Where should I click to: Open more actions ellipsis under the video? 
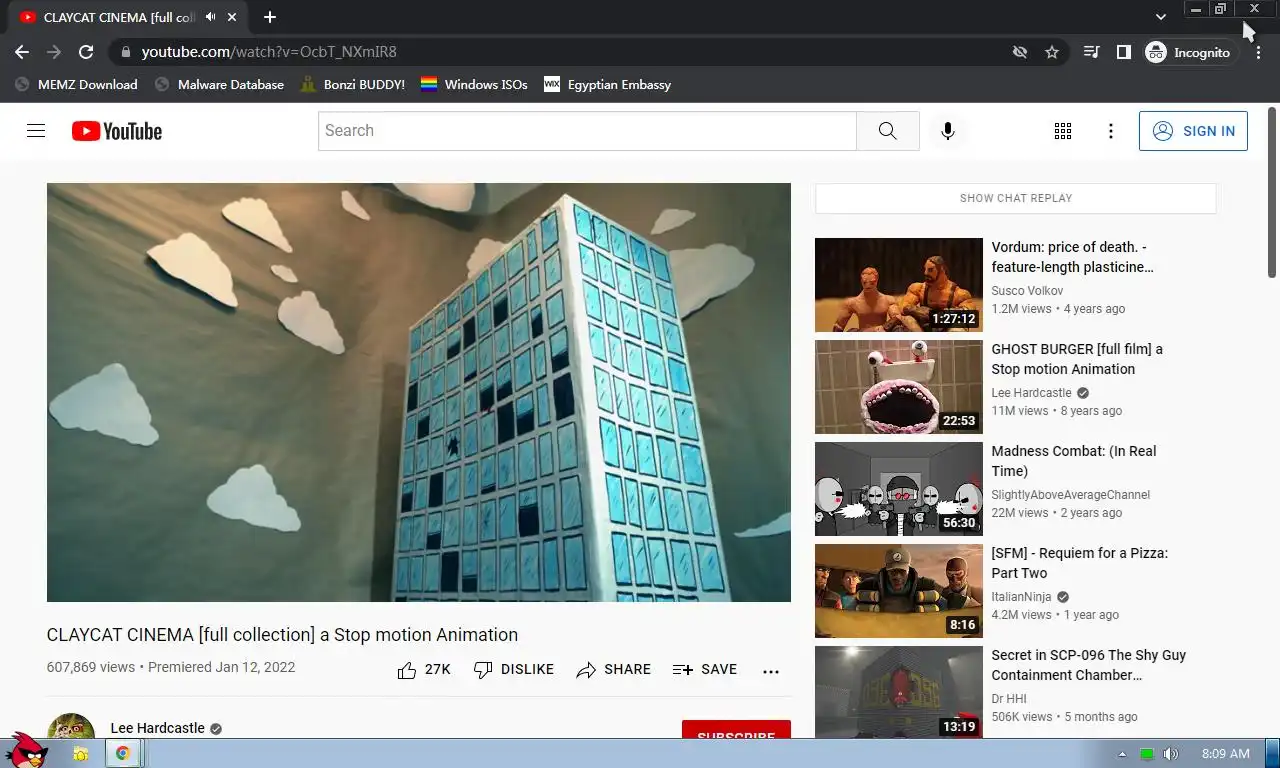pos(771,671)
